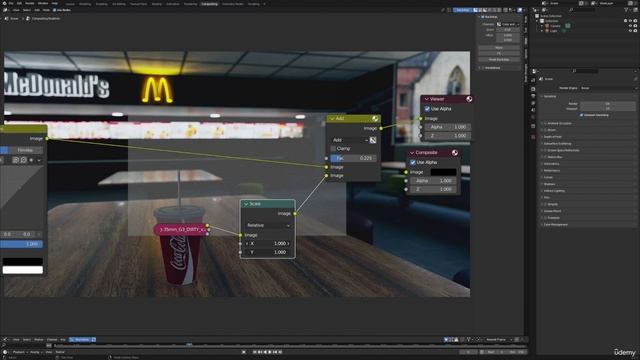
Task: Open the Render Engine dropdown
Action: (608, 88)
